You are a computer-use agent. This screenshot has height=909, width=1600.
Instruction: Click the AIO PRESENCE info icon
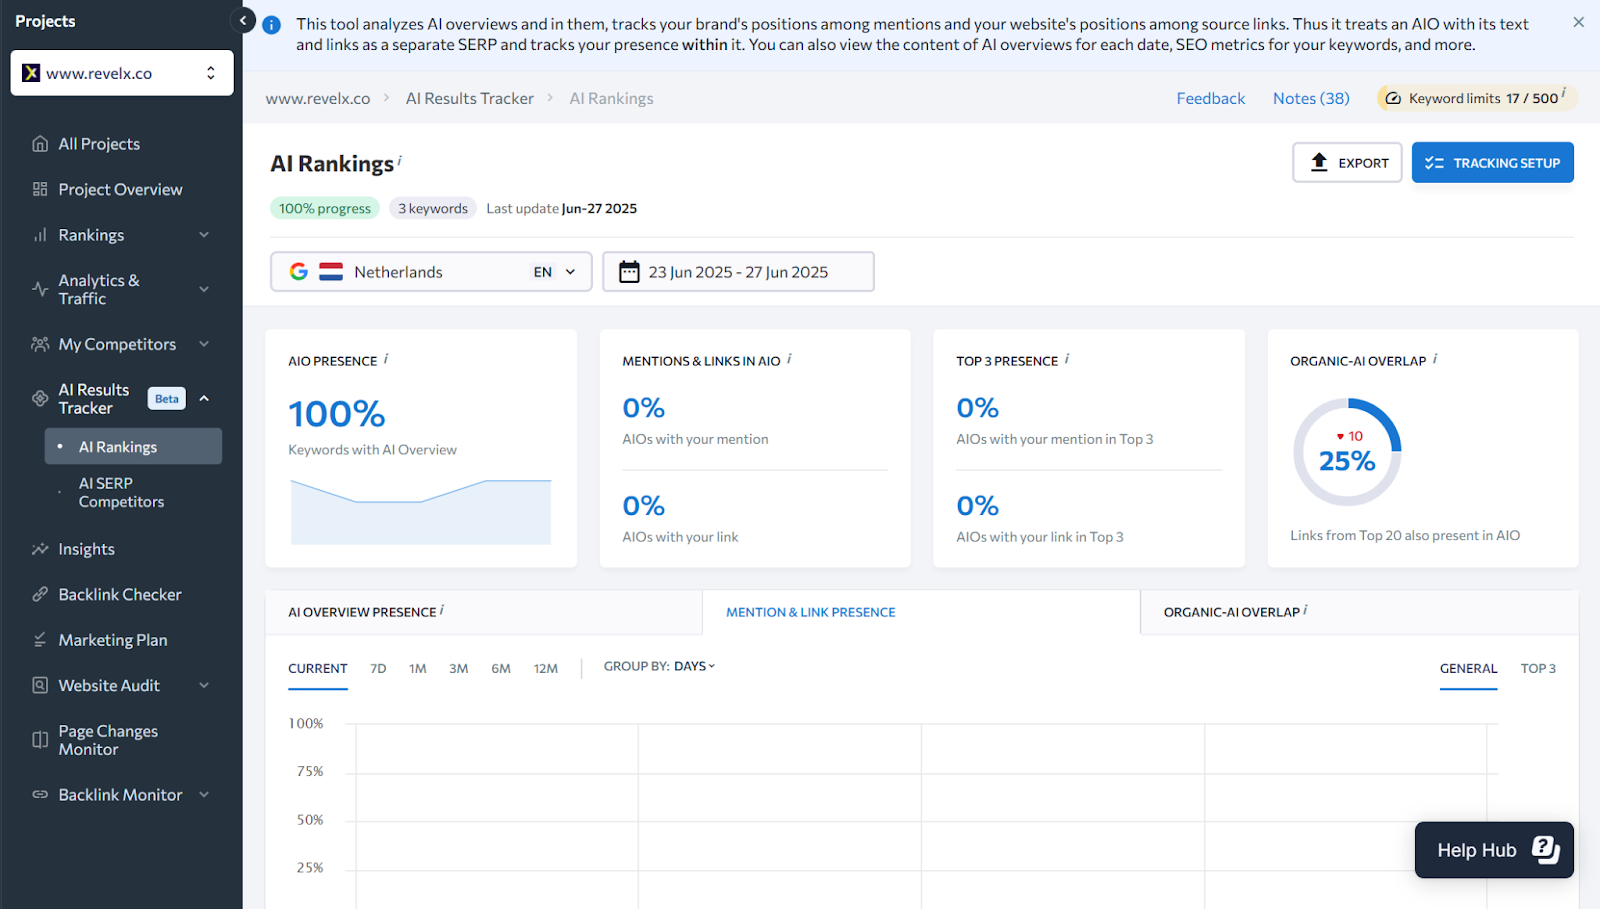pos(386,358)
